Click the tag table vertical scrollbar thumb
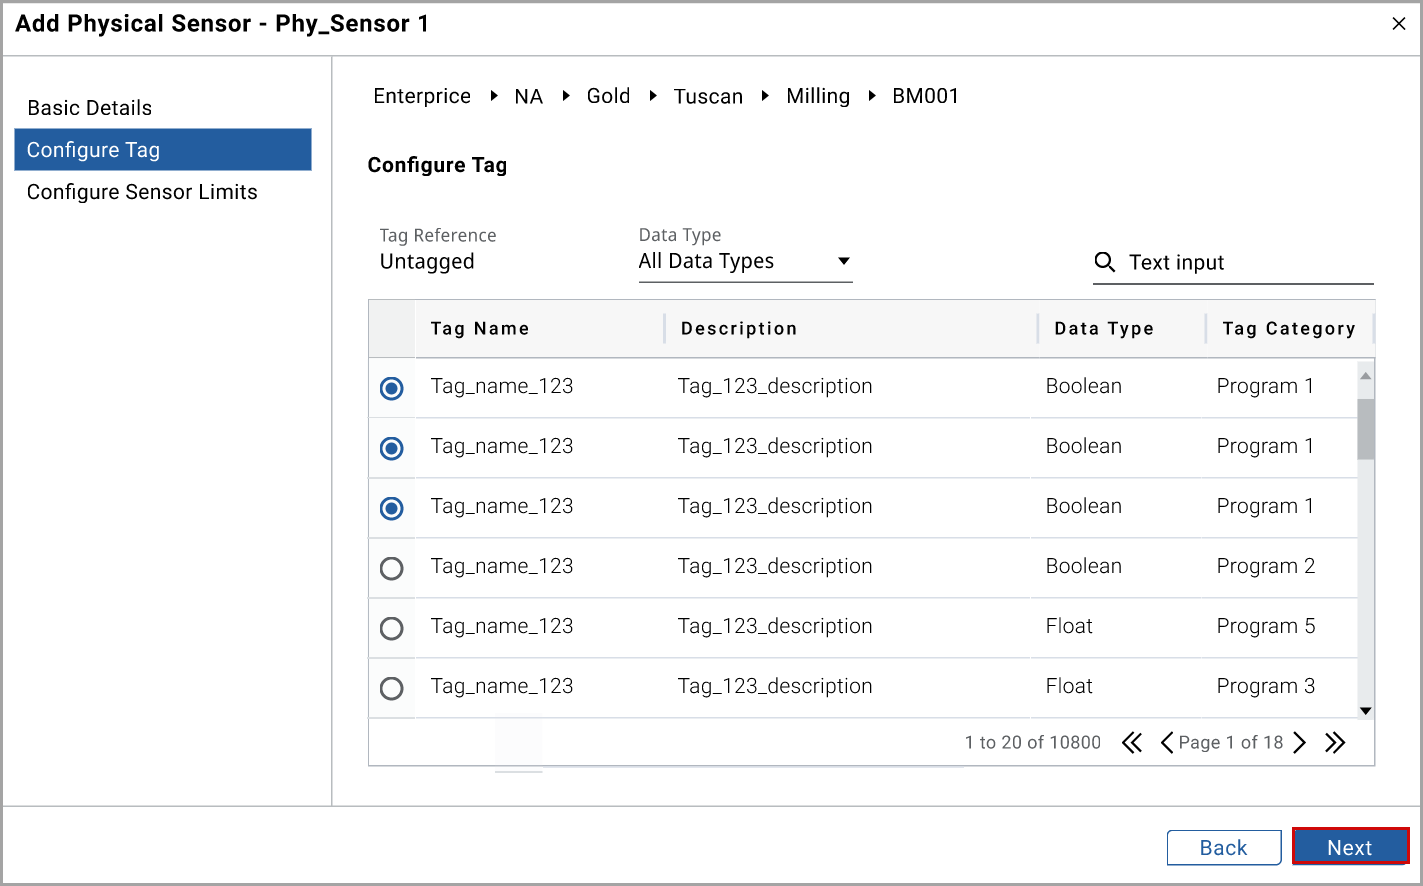The image size is (1423, 886). point(1365,429)
